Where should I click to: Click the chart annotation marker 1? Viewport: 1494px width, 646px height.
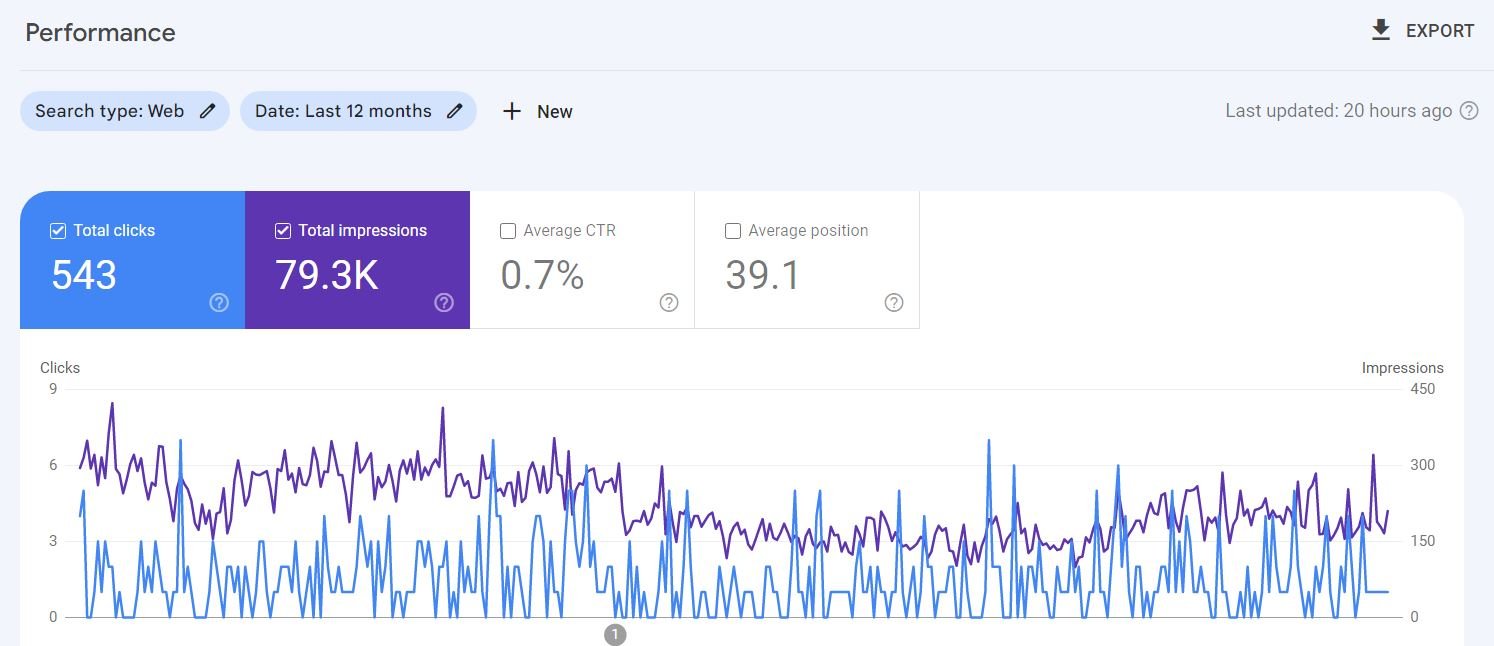(x=615, y=634)
